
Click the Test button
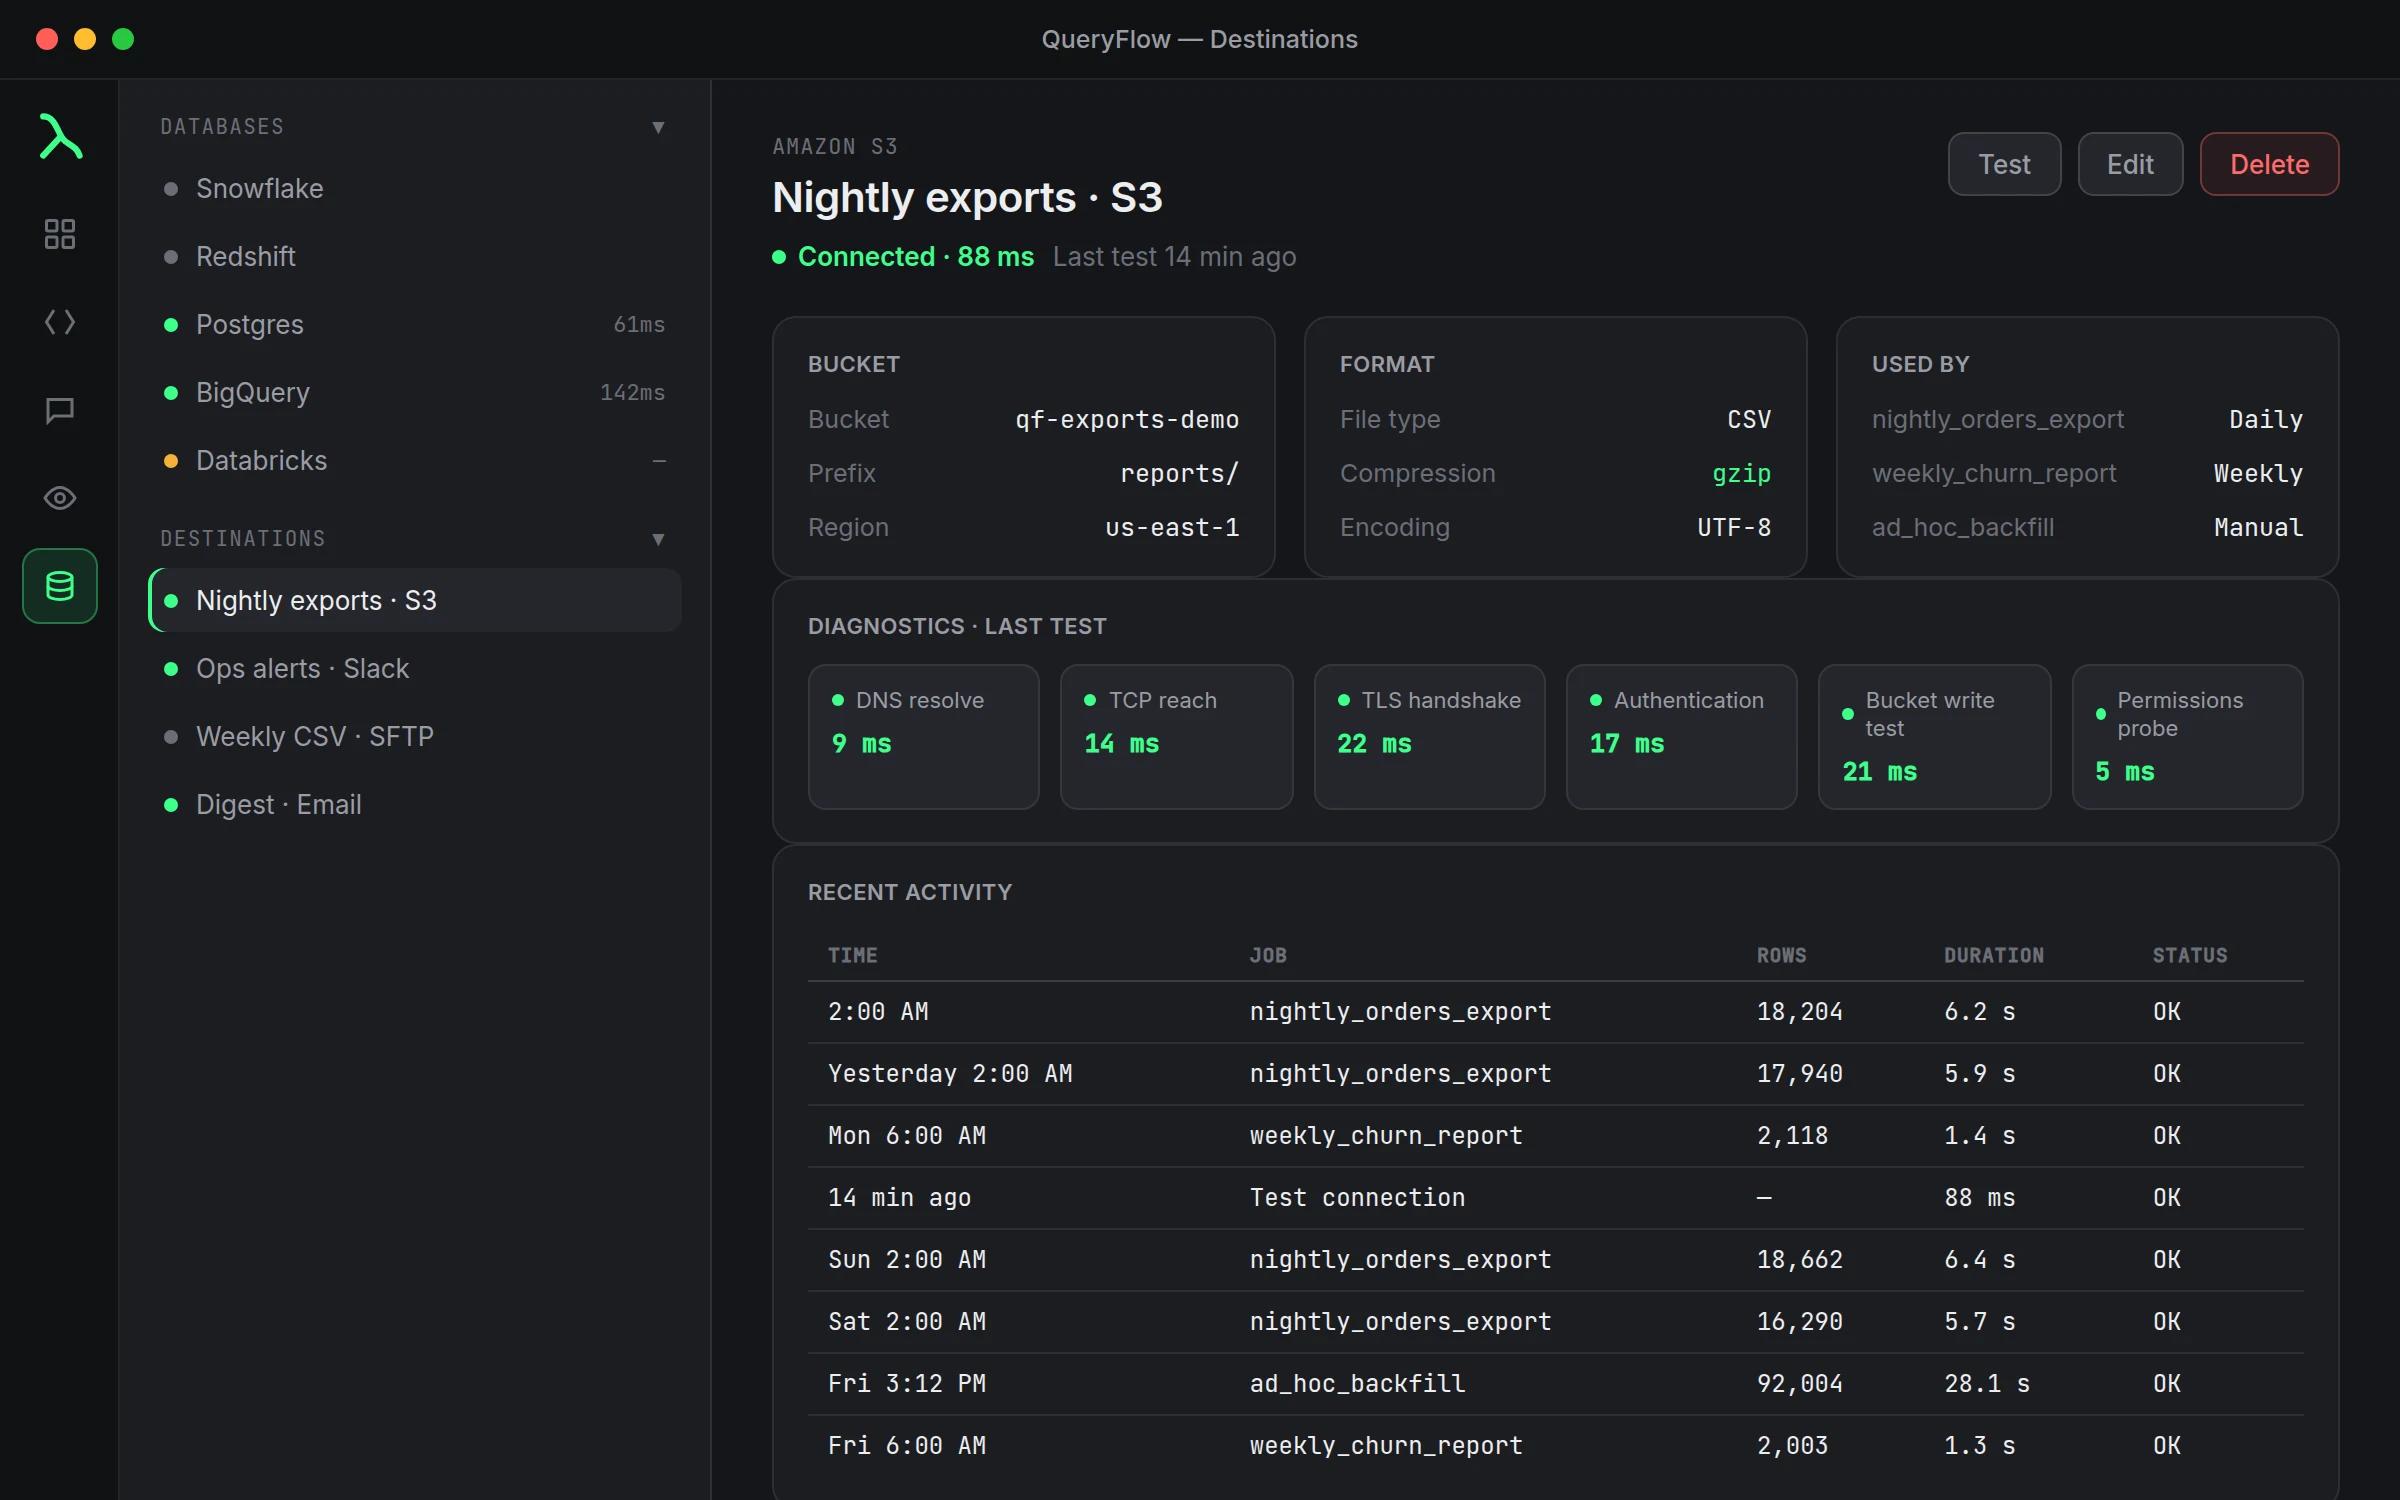pos(2004,164)
